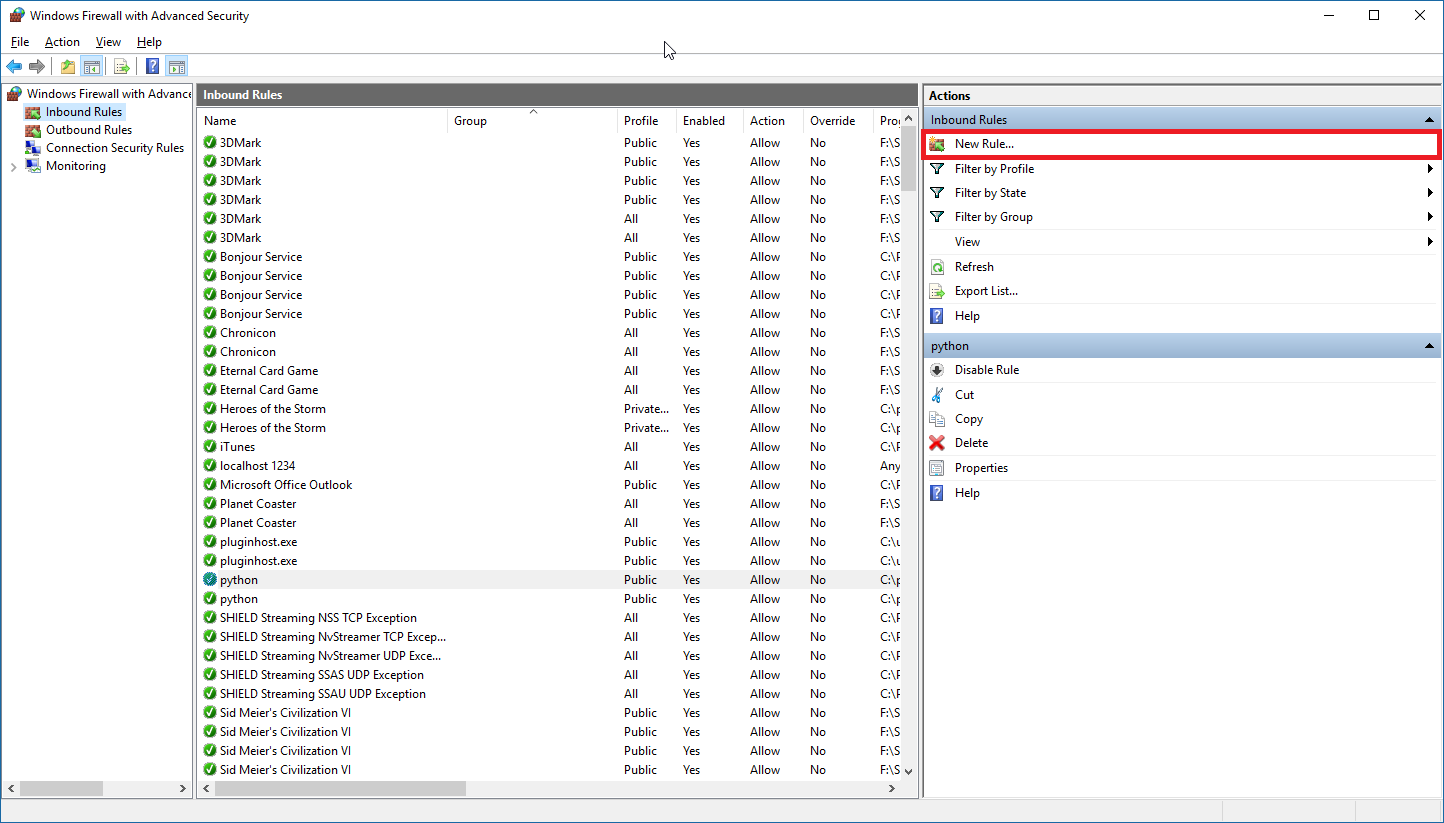The image size is (1444, 823).
Task: Open Filter by Profile submenu arrow
Action: pos(1431,169)
